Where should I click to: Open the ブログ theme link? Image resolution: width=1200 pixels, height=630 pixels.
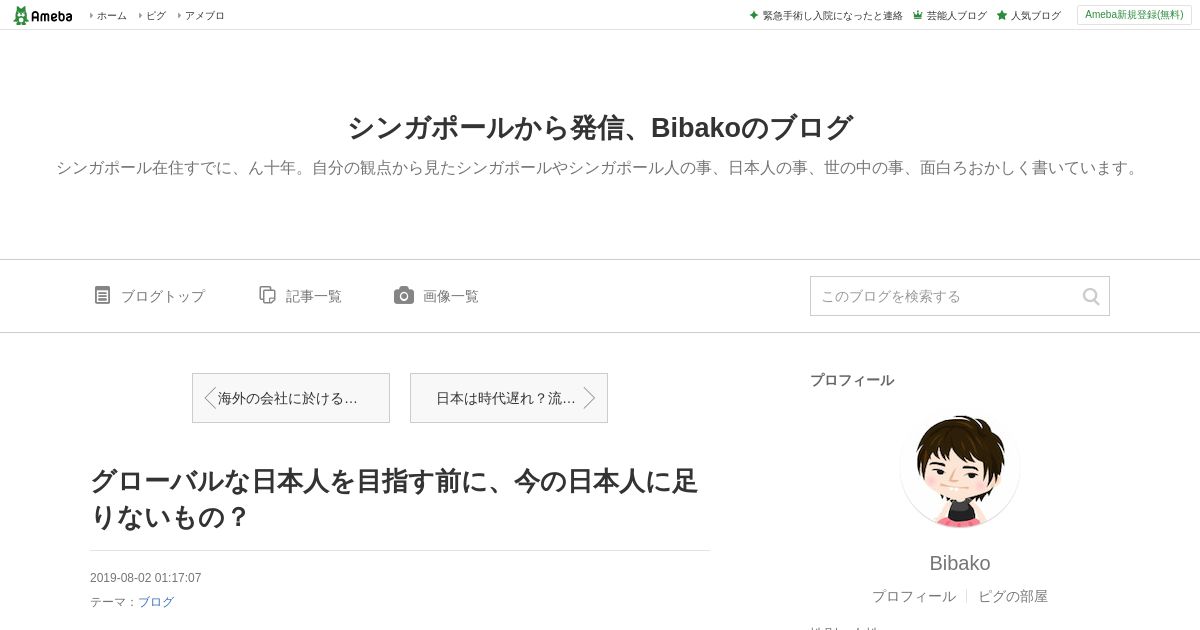click(156, 602)
